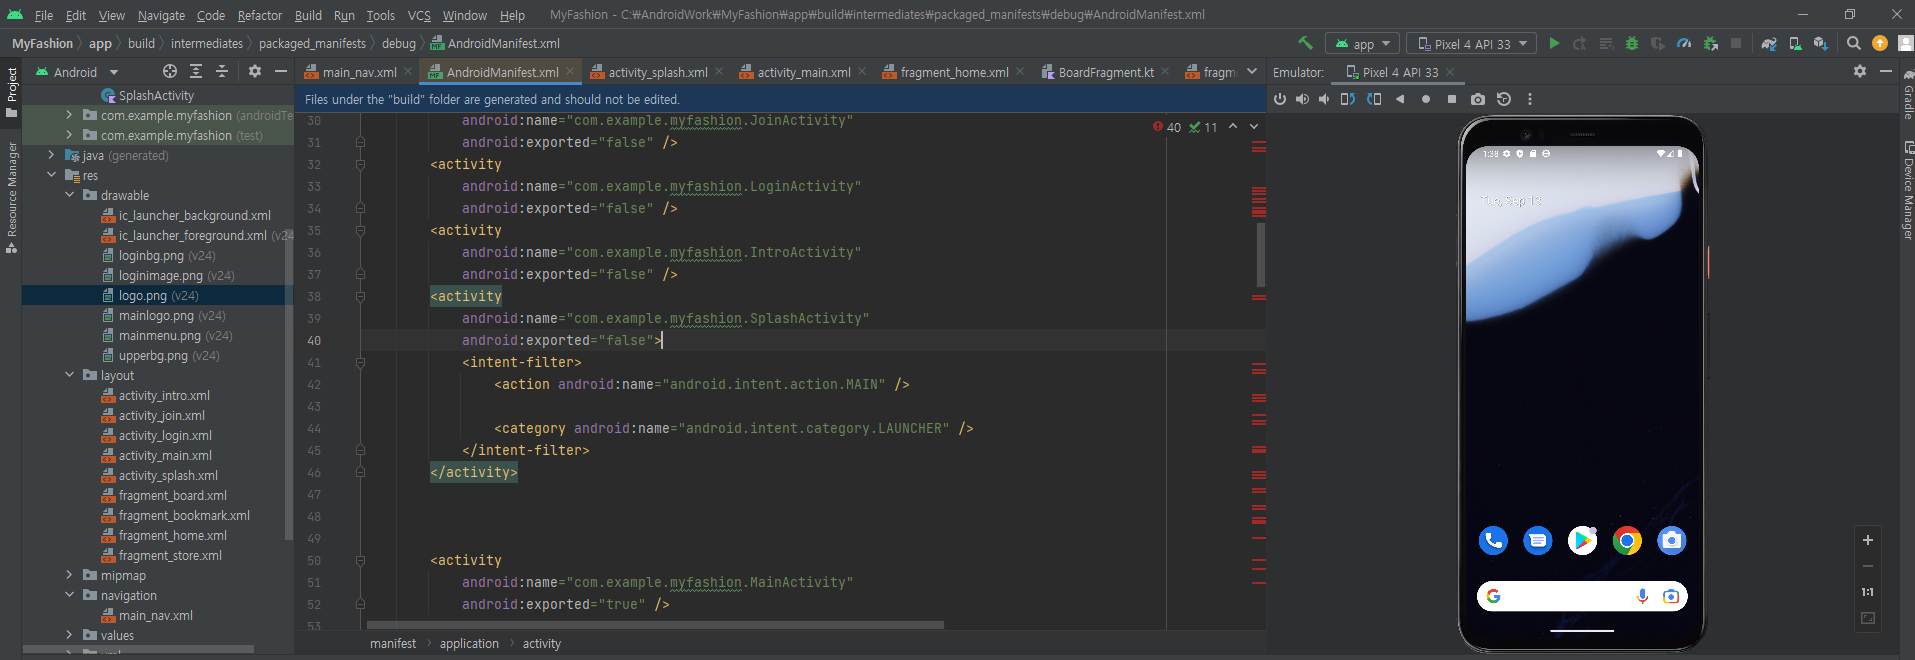The image size is (1915, 660).
Task: Click the Debug app bug icon
Action: point(1632,43)
